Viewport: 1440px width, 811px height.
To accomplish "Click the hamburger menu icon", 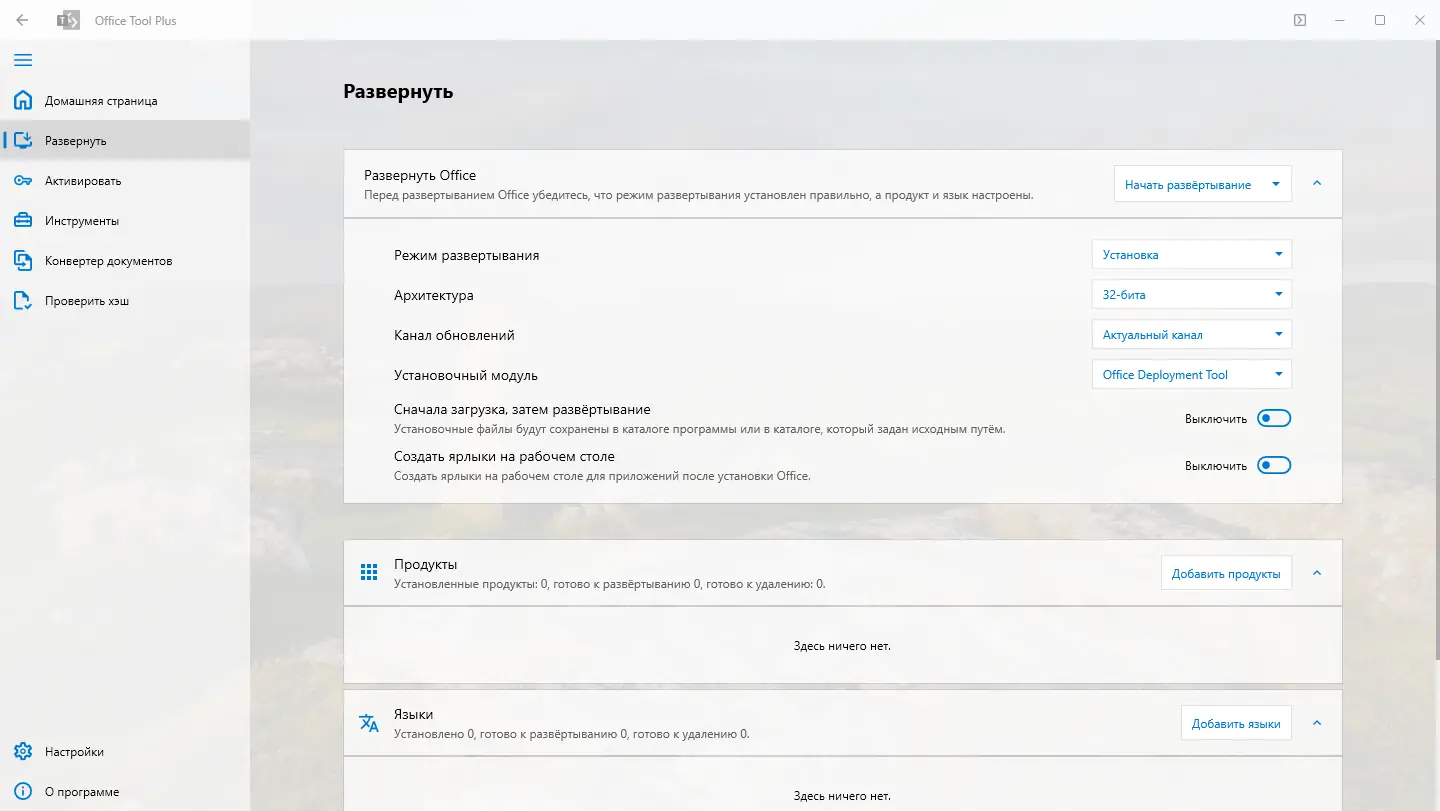I will [x=22, y=60].
